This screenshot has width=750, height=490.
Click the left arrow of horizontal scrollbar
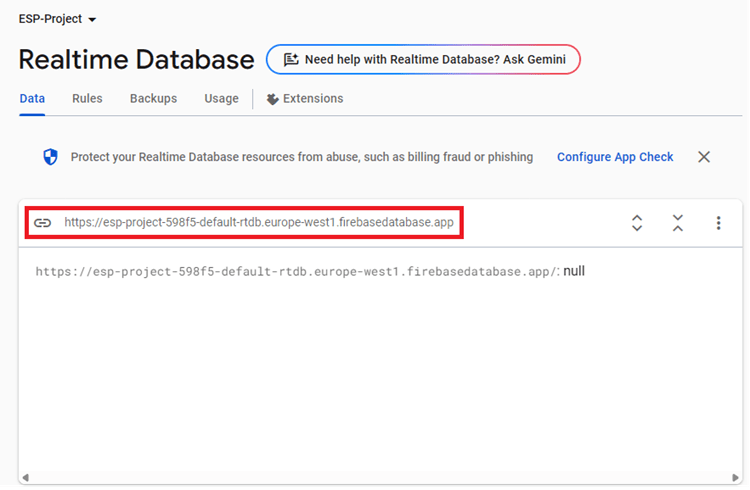(x=25, y=478)
